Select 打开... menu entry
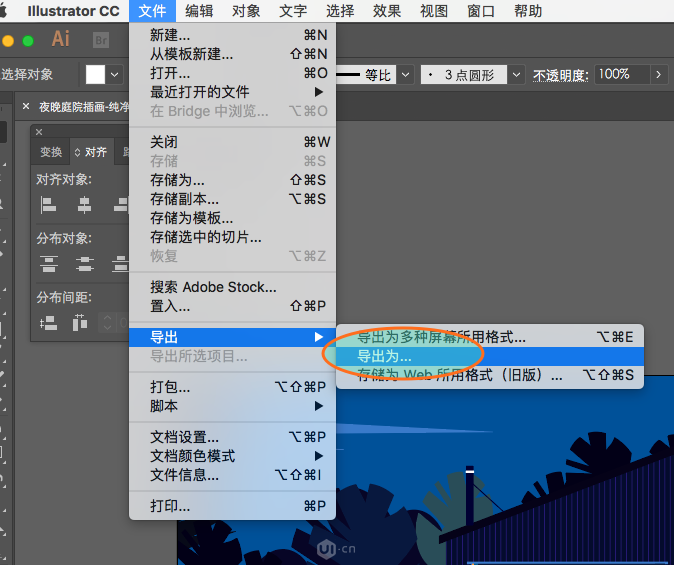The height and width of the screenshot is (565, 674). click(232, 73)
